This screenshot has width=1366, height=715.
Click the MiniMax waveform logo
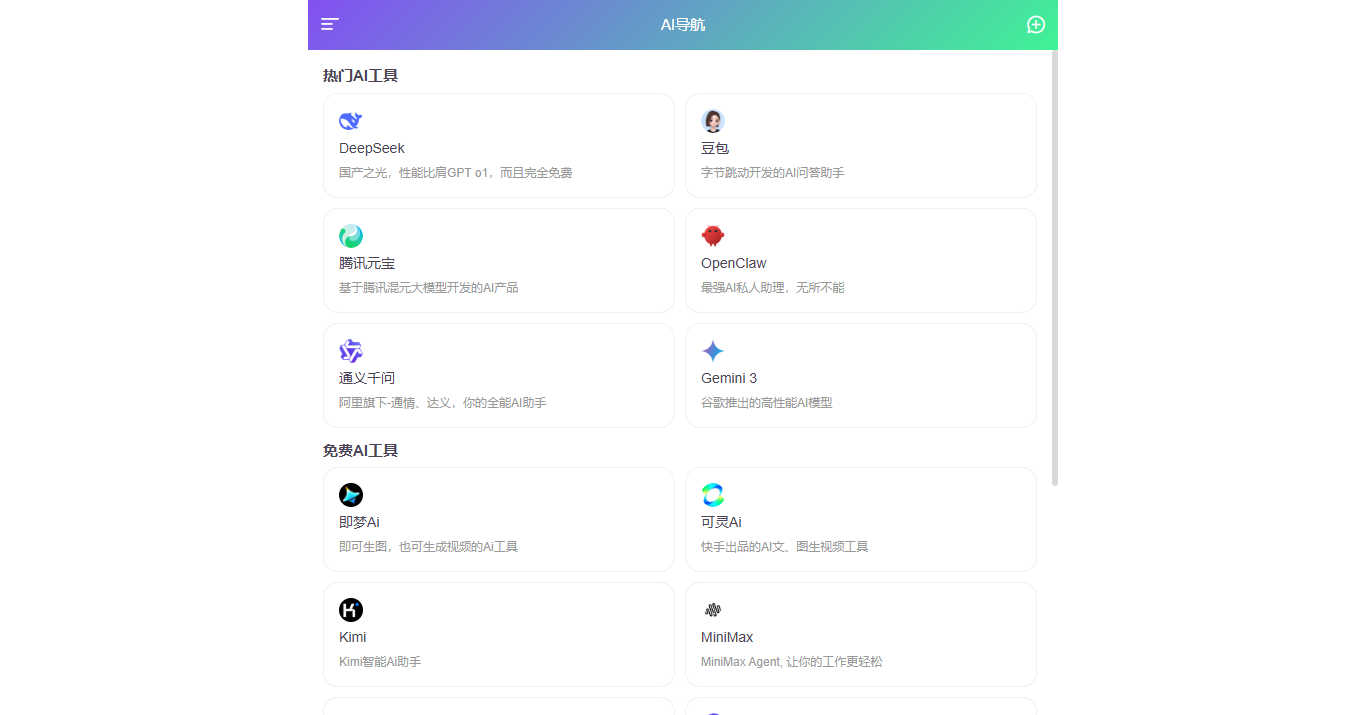tap(713, 610)
